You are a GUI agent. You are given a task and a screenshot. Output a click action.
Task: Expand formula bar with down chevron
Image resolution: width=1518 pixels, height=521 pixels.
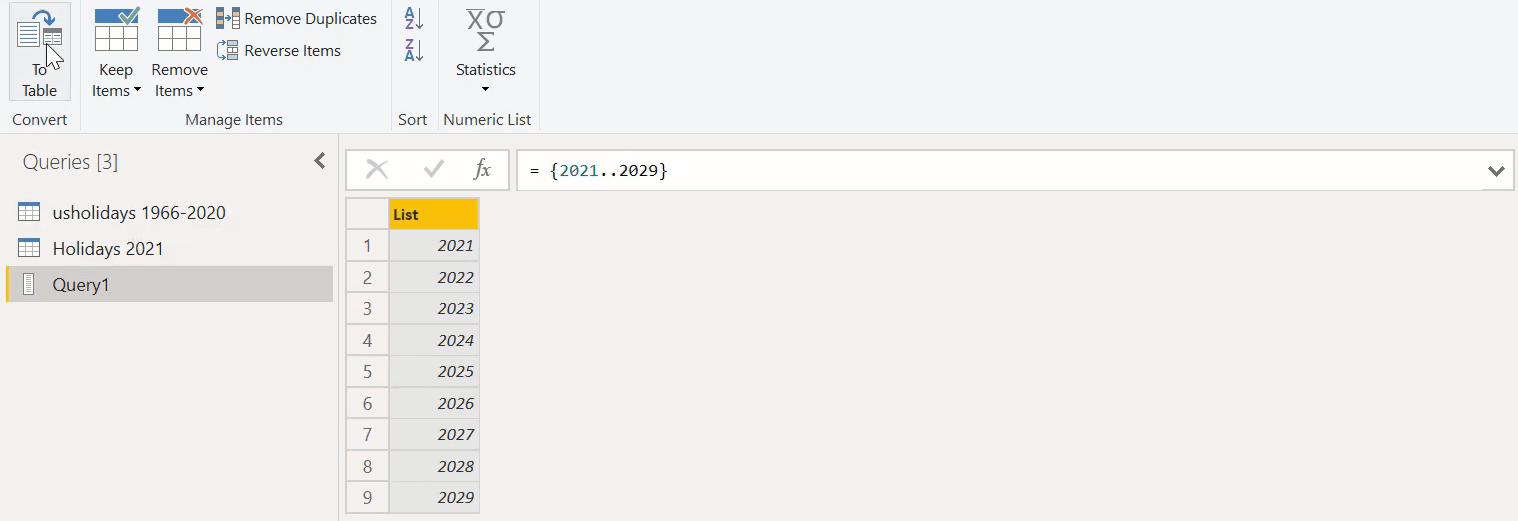click(1496, 171)
